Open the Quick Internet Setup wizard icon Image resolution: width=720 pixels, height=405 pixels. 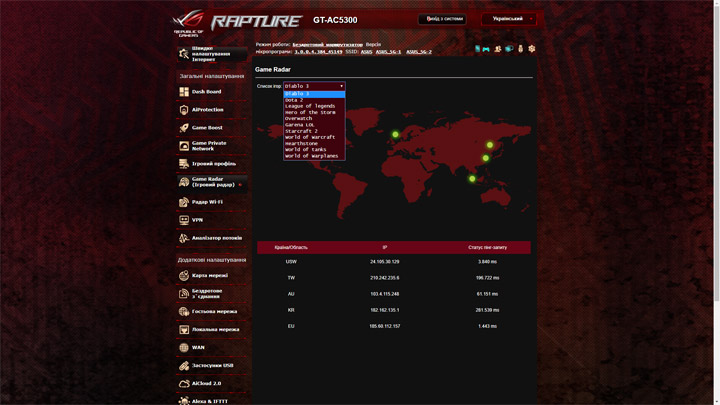tap(184, 54)
